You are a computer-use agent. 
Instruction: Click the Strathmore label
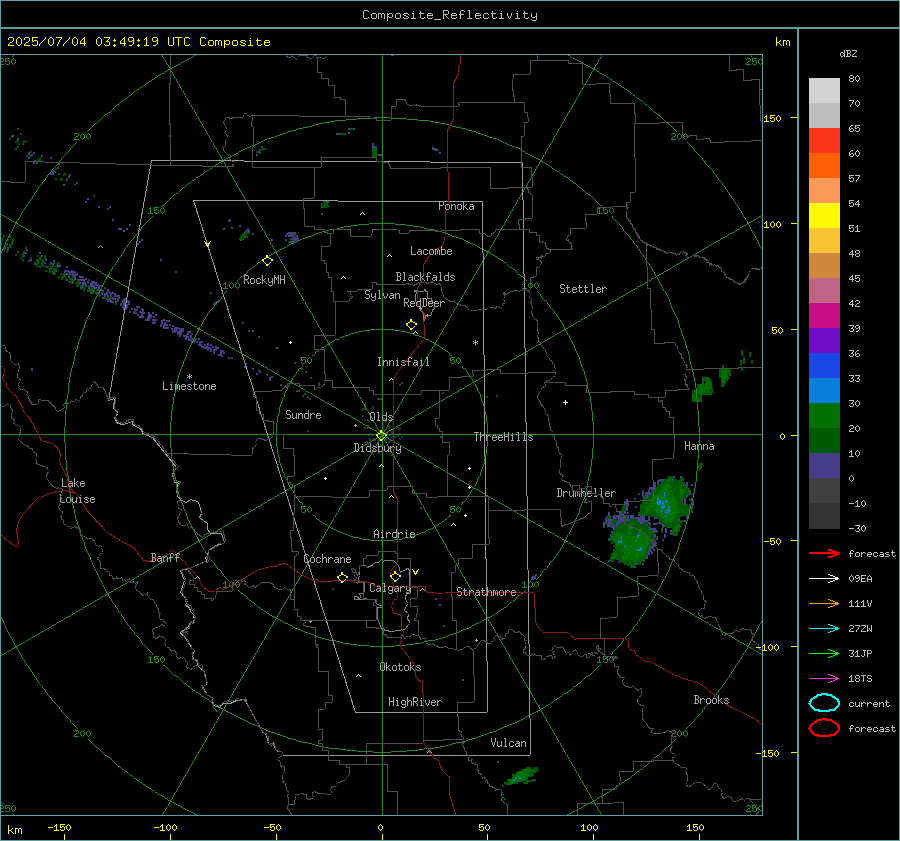pyautogui.click(x=486, y=592)
